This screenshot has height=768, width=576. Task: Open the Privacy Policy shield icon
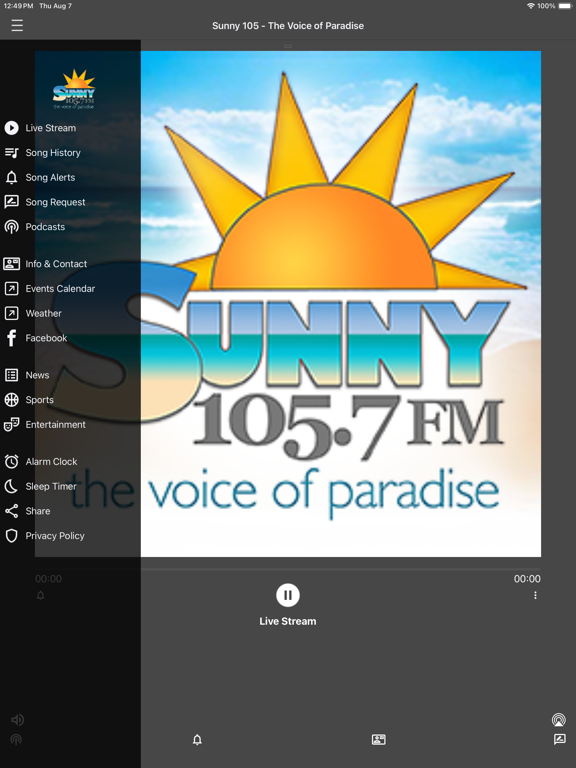click(x=11, y=536)
